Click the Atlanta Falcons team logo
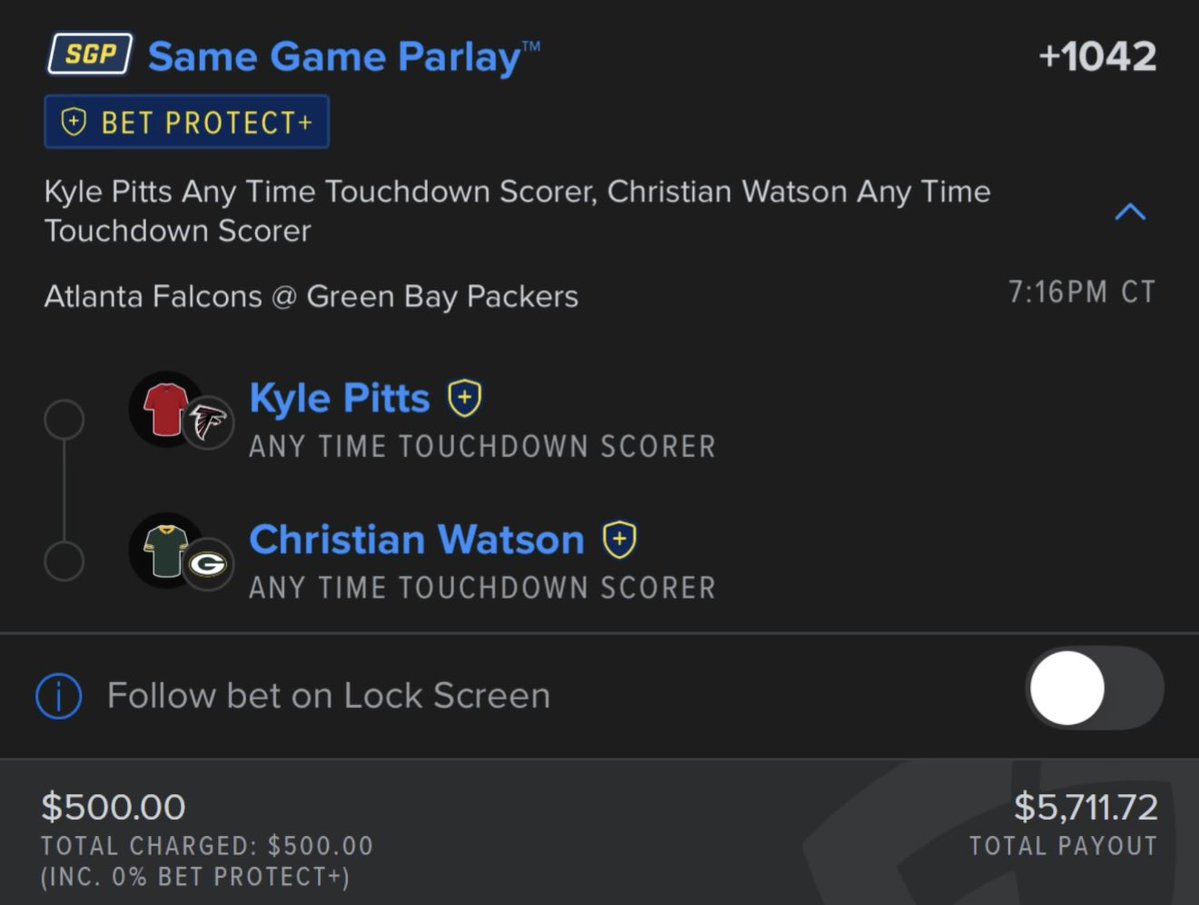The height and width of the screenshot is (905, 1199). pos(208,422)
